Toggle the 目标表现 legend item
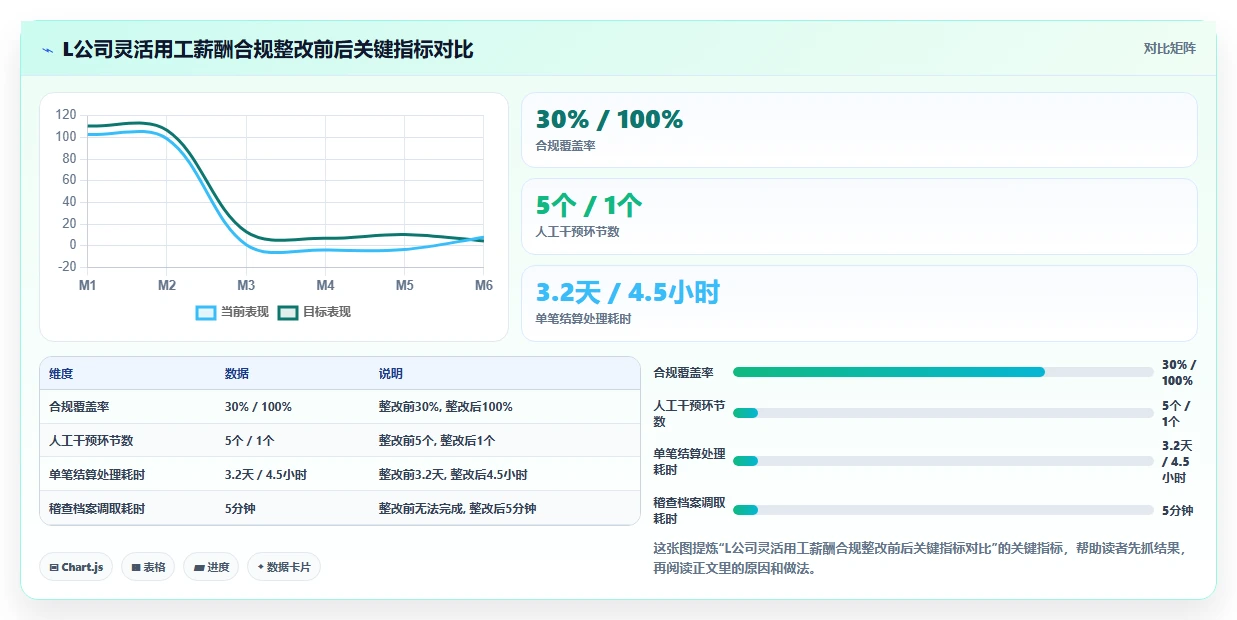The width and height of the screenshot is (1237, 620). [x=314, y=312]
